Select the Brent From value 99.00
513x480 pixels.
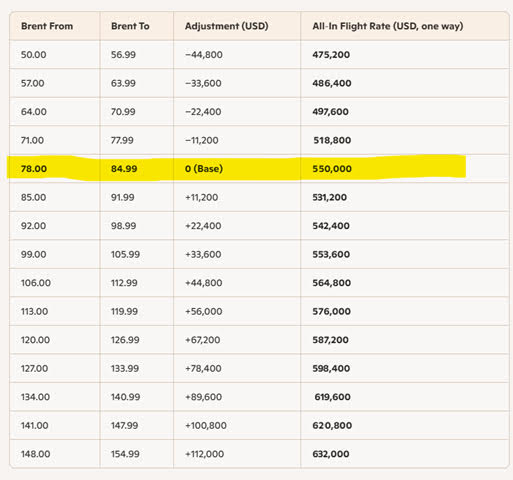pos(34,254)
